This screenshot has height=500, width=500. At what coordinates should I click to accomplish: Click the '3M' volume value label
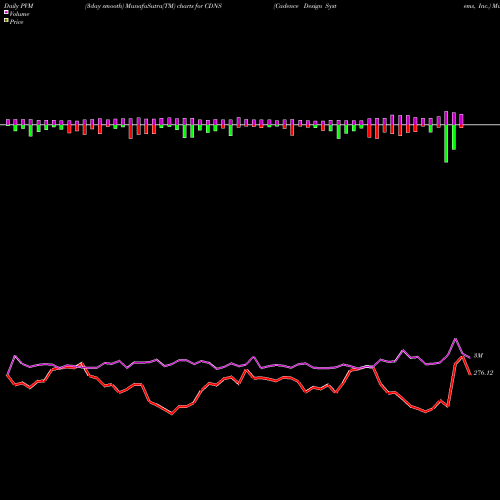(x=478, y=356)
